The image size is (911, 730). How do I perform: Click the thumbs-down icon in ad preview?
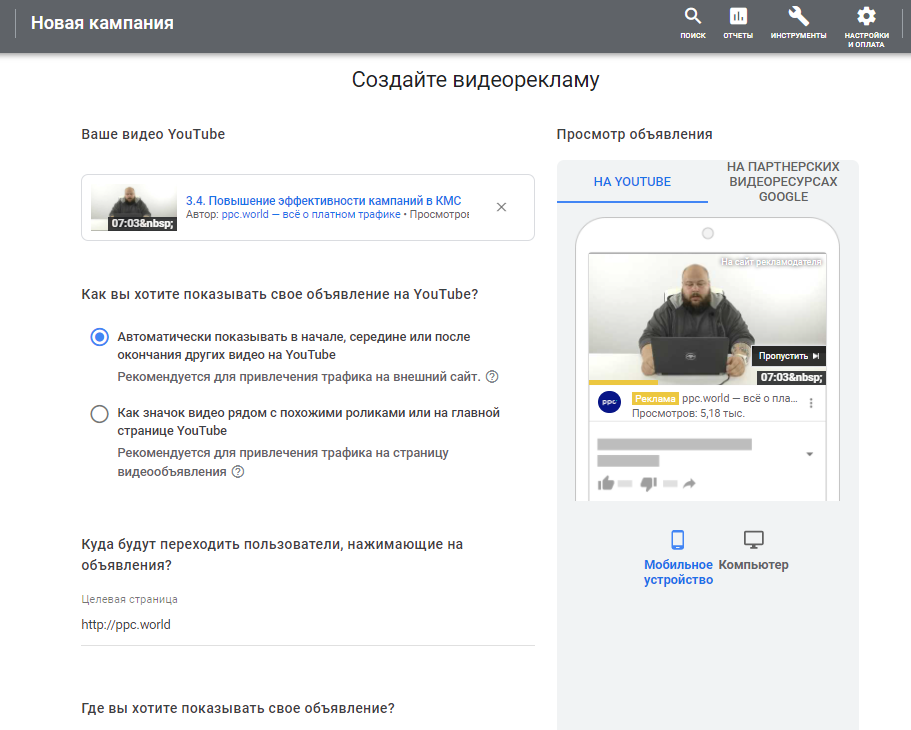648,483
